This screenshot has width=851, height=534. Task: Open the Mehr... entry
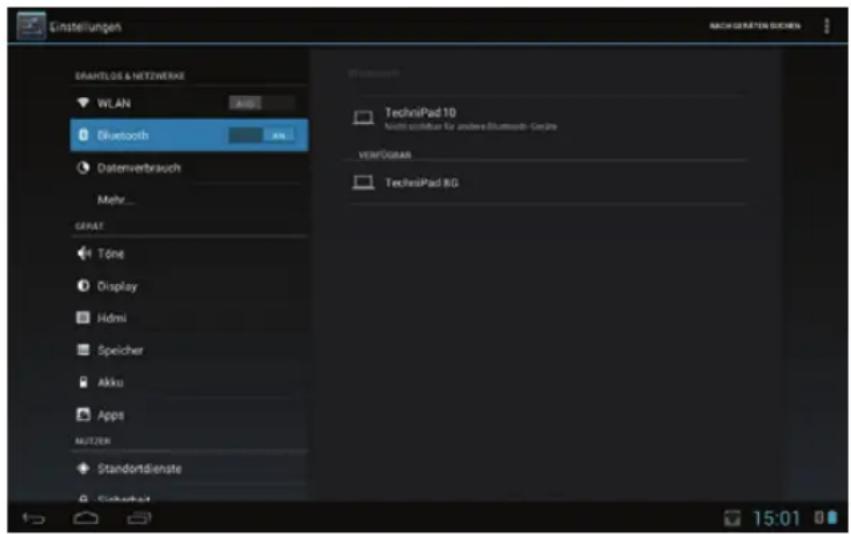(x=189, y=200)
